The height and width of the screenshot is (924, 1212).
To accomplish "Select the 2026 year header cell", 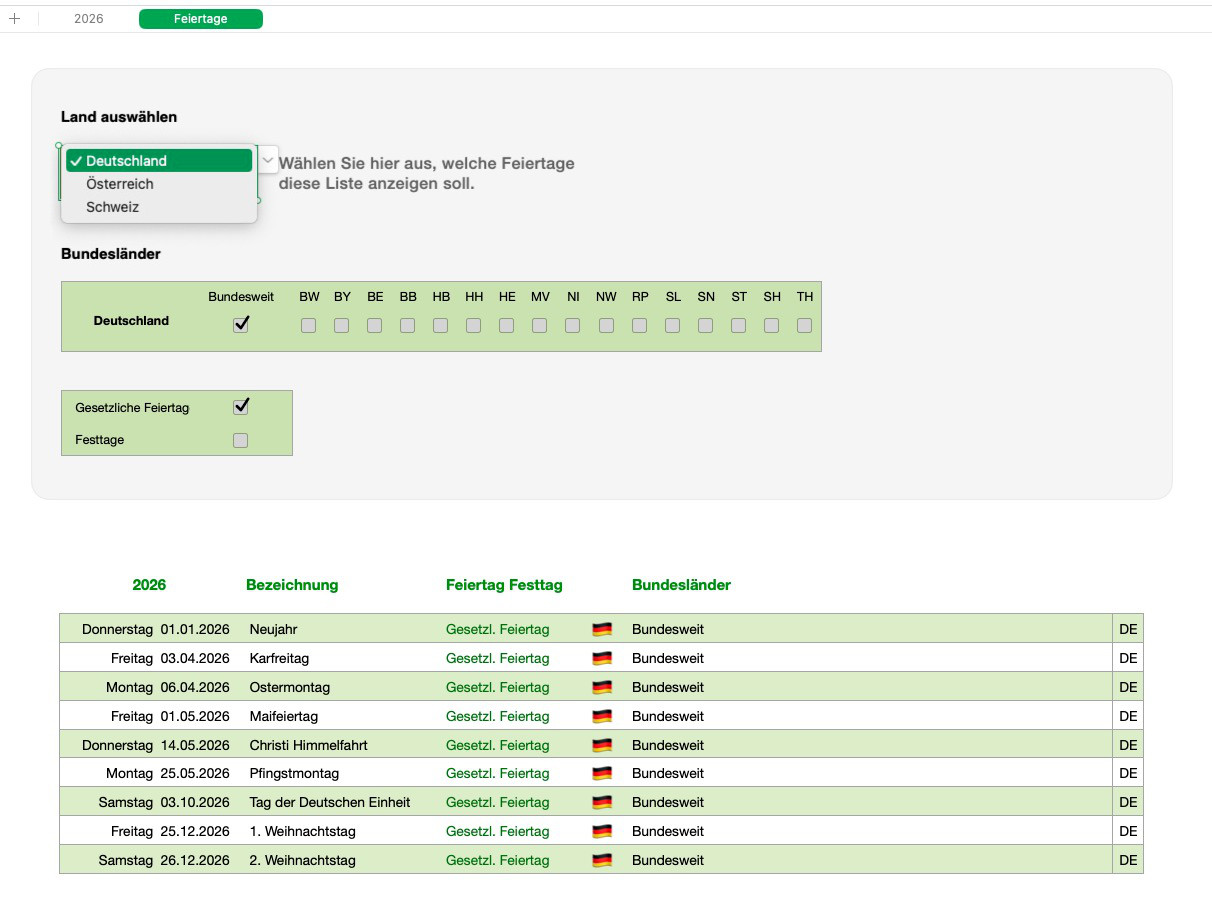I will pyautogui.click(x=149, y=585).
